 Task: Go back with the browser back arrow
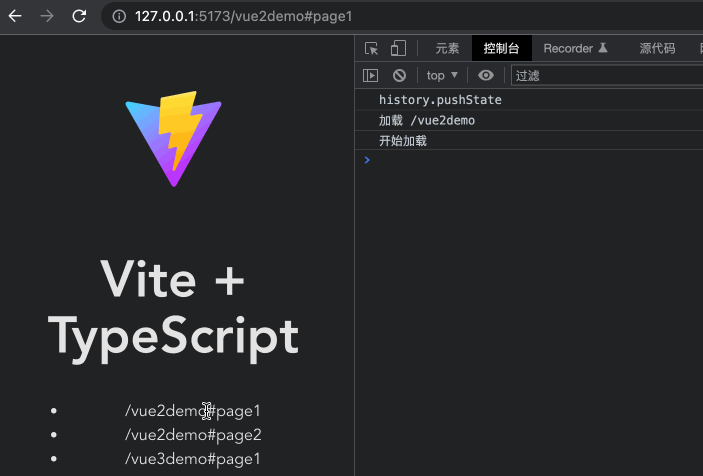[15, 16]
